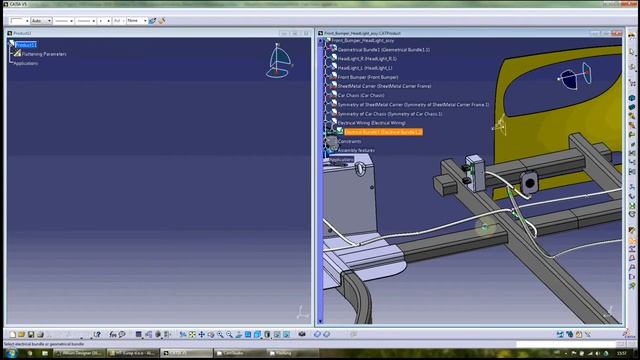Select Product11 root node in left tree
Viewport: 640px width, 360px height.
(x=26, y=44)
